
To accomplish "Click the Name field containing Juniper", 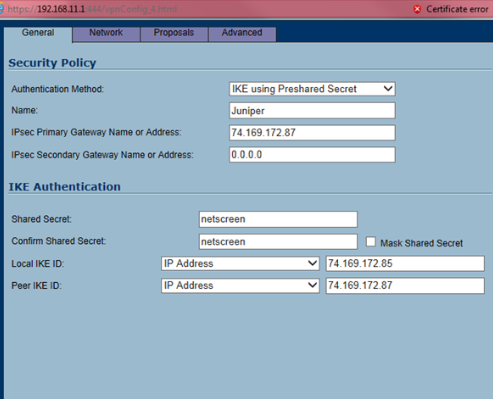I will tap(312, 111).
